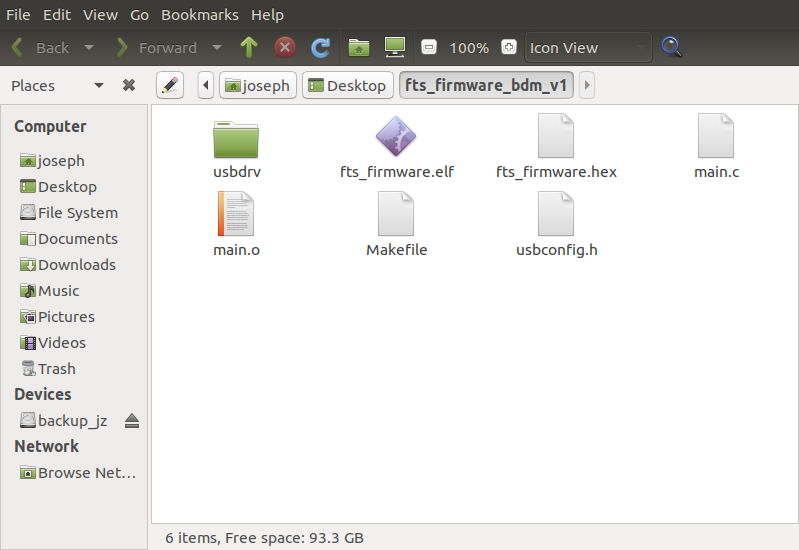Go Forward to next folder

tap(156, 47)
